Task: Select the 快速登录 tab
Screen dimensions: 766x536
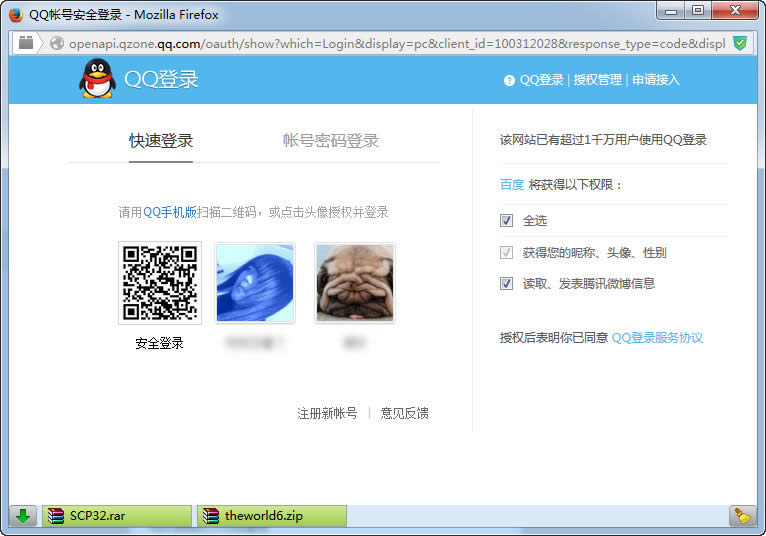Action: pyautogui.click(x=161, y=141)
